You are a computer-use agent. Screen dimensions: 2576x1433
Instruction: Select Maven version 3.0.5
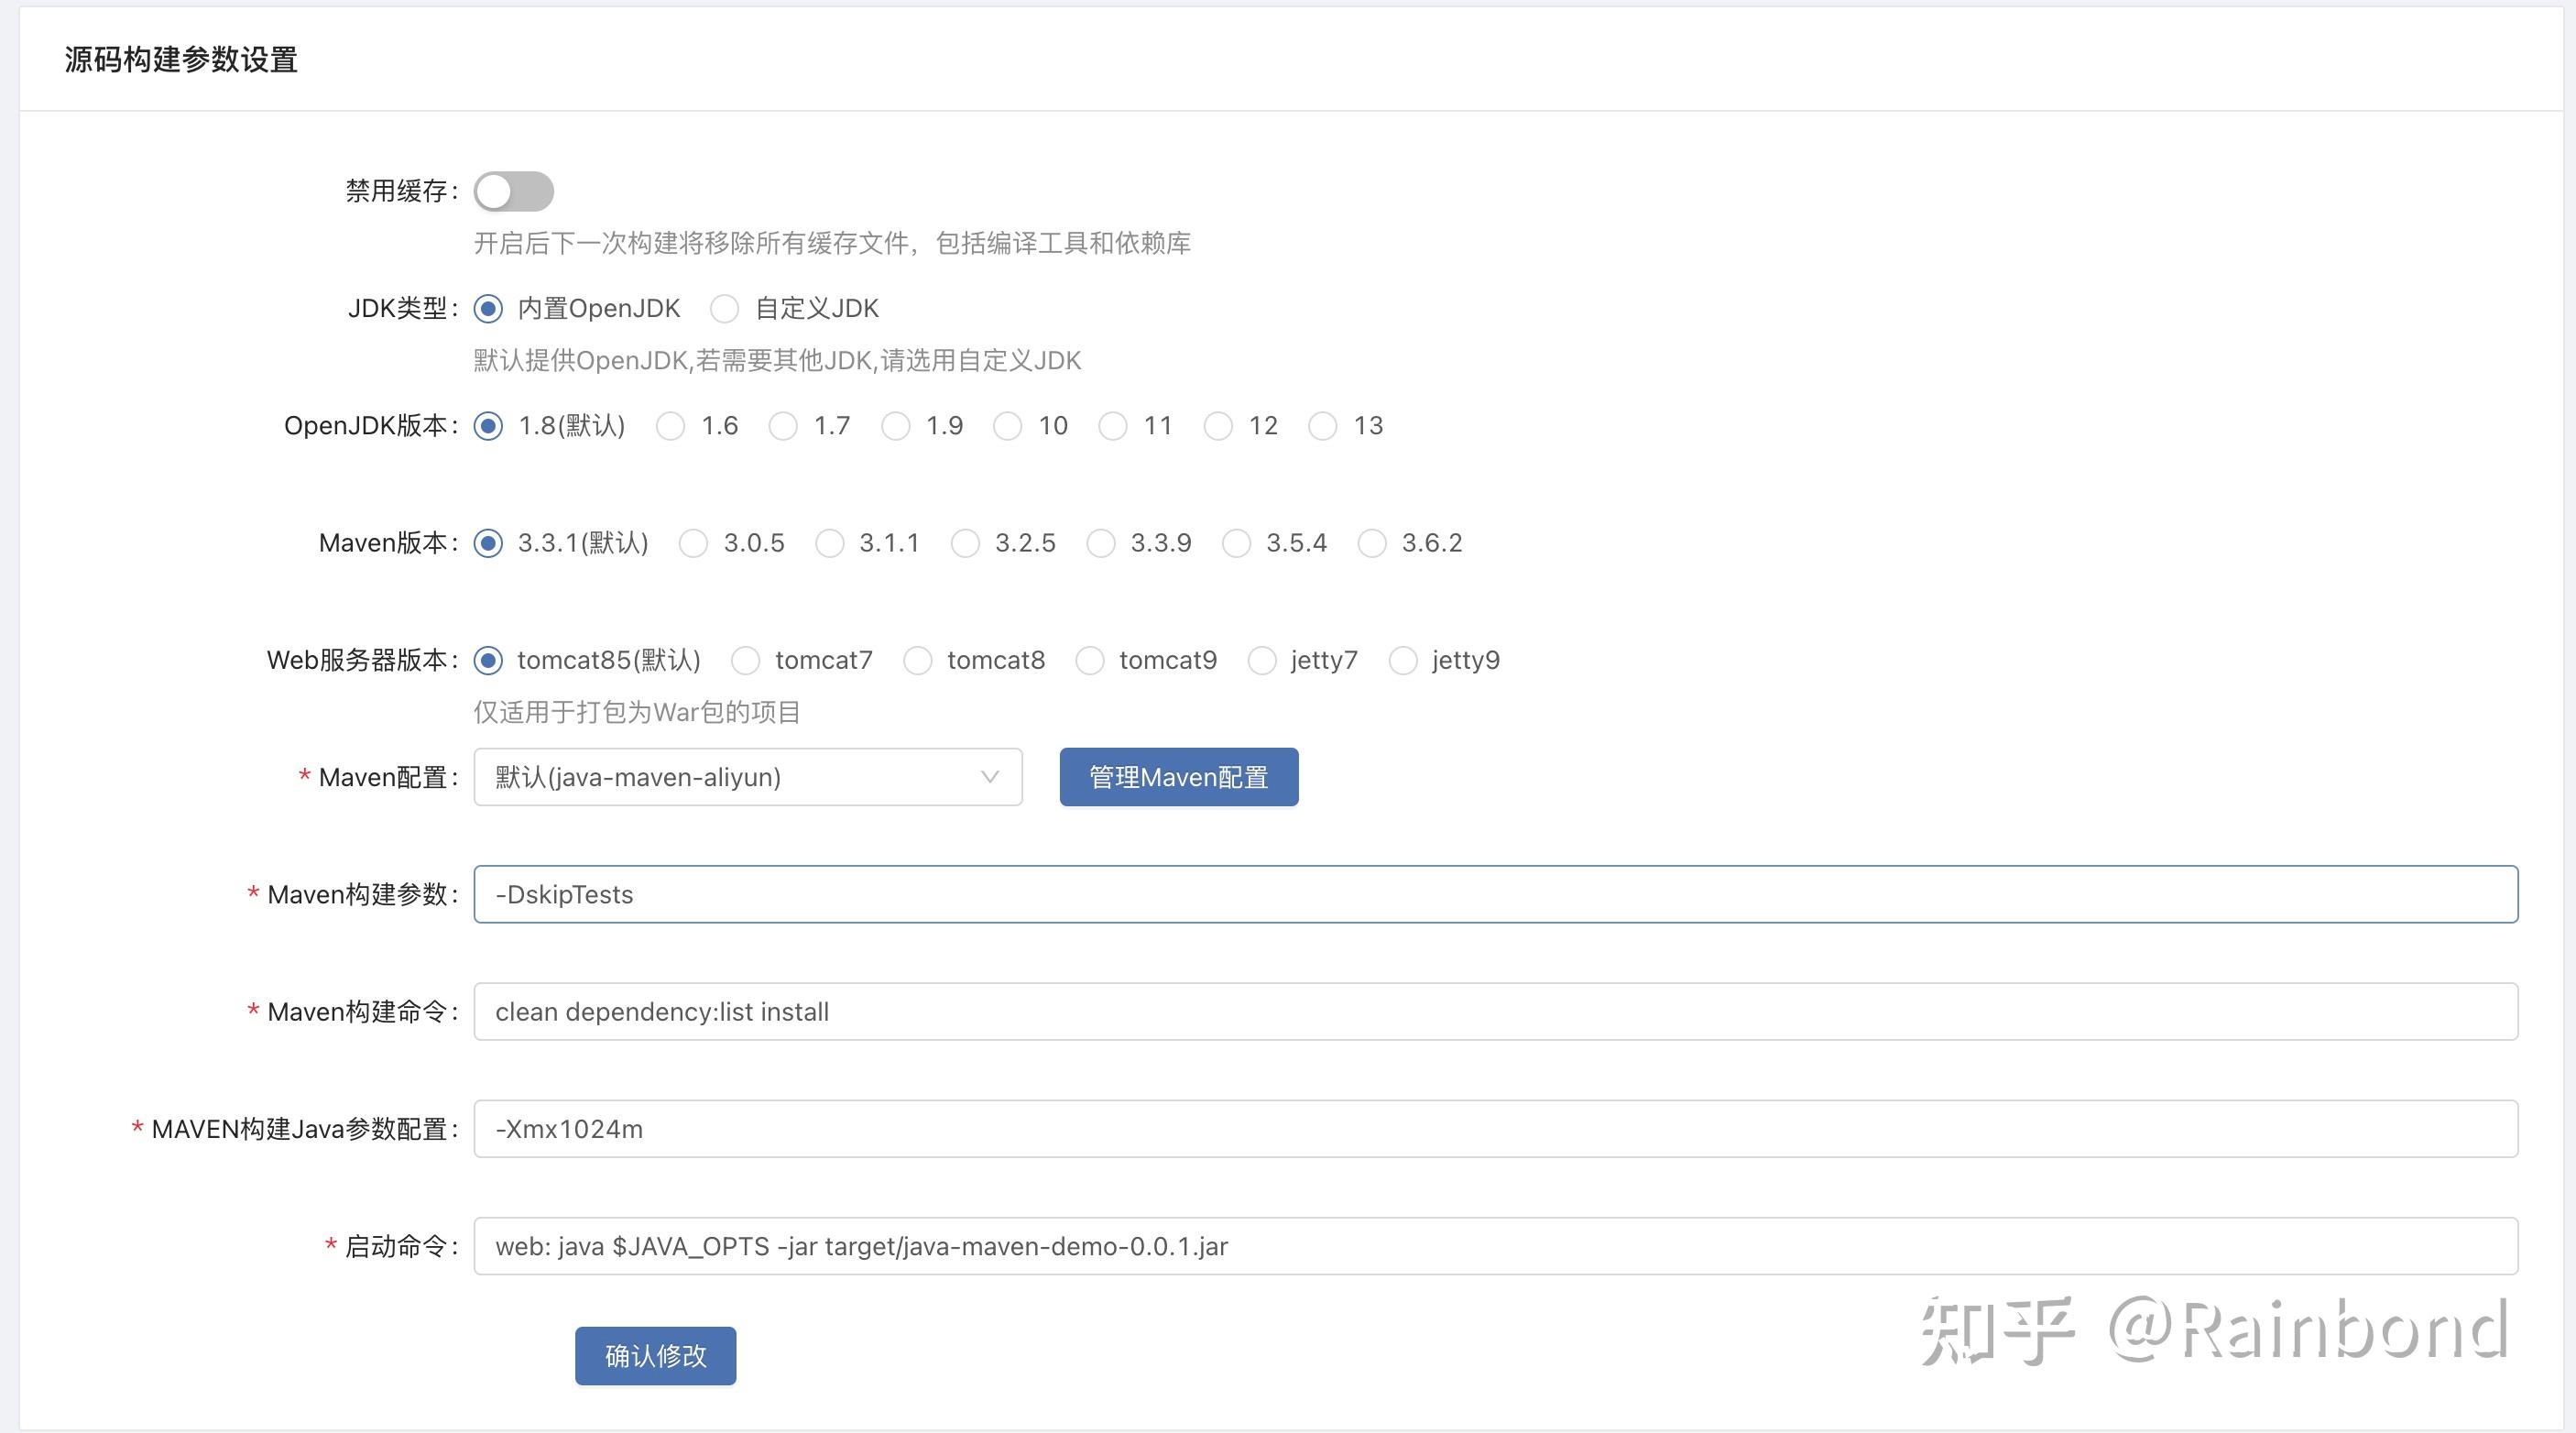click(x=693, y=544)
